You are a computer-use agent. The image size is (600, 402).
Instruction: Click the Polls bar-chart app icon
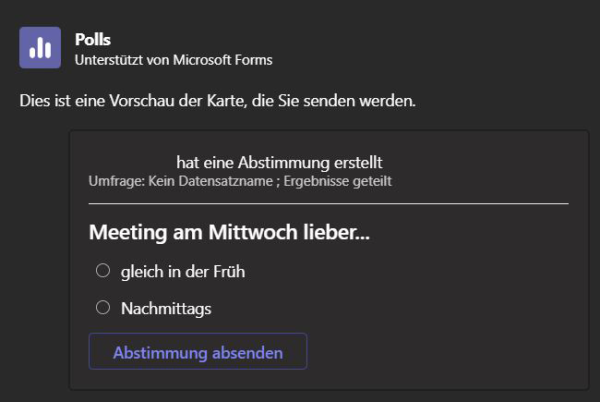pyautogui.click(x=40, y=47)
